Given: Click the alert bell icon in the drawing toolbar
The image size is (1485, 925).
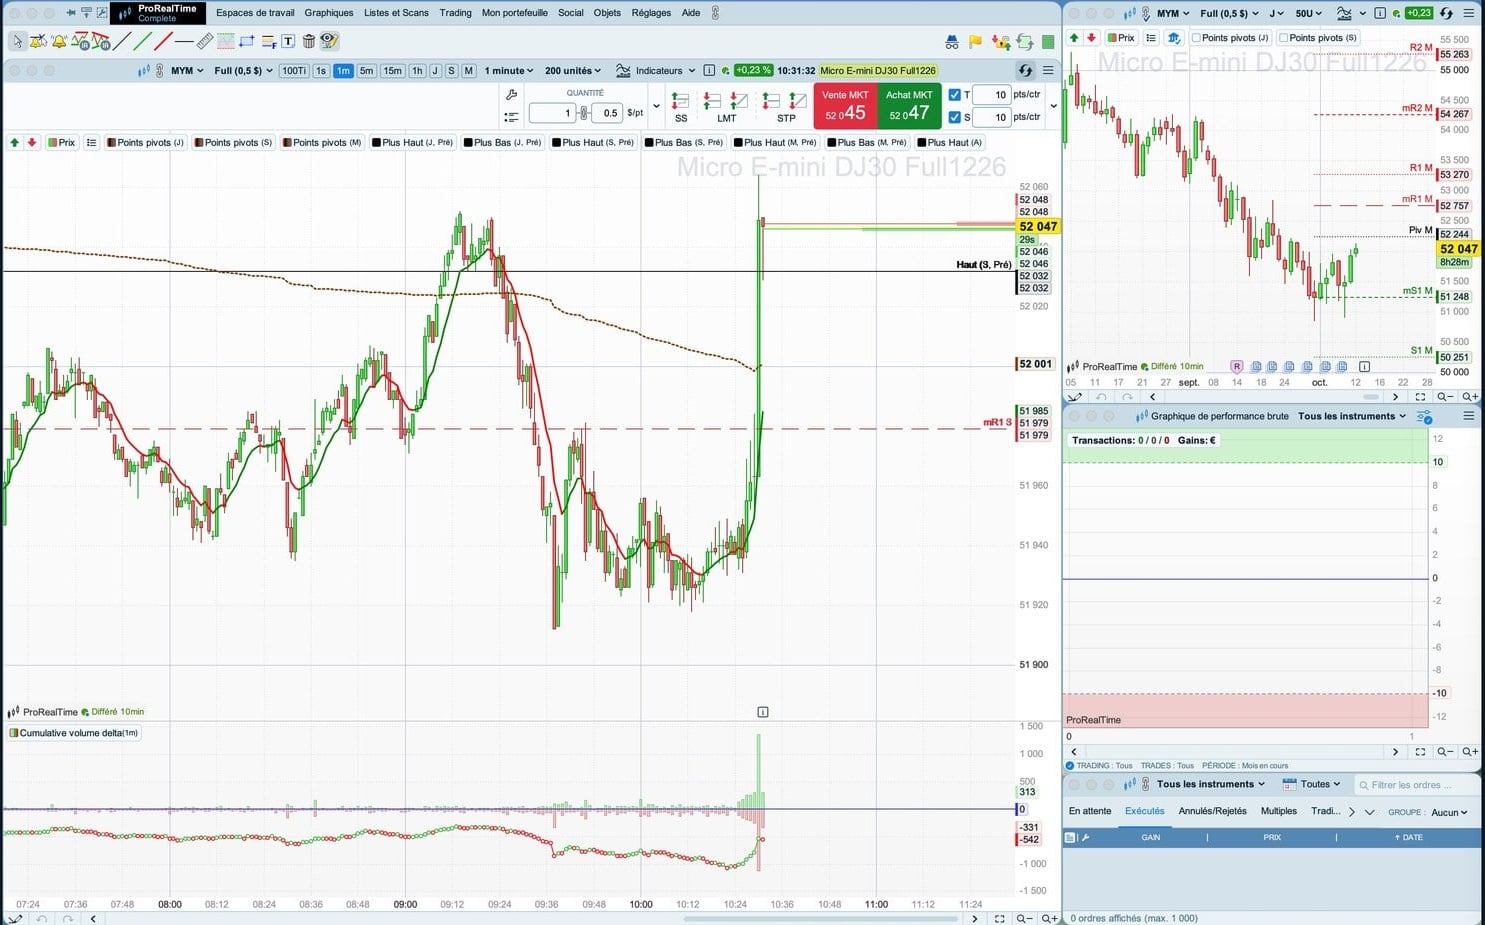Looking at the screenshot, I should click(x=59, y=41).
